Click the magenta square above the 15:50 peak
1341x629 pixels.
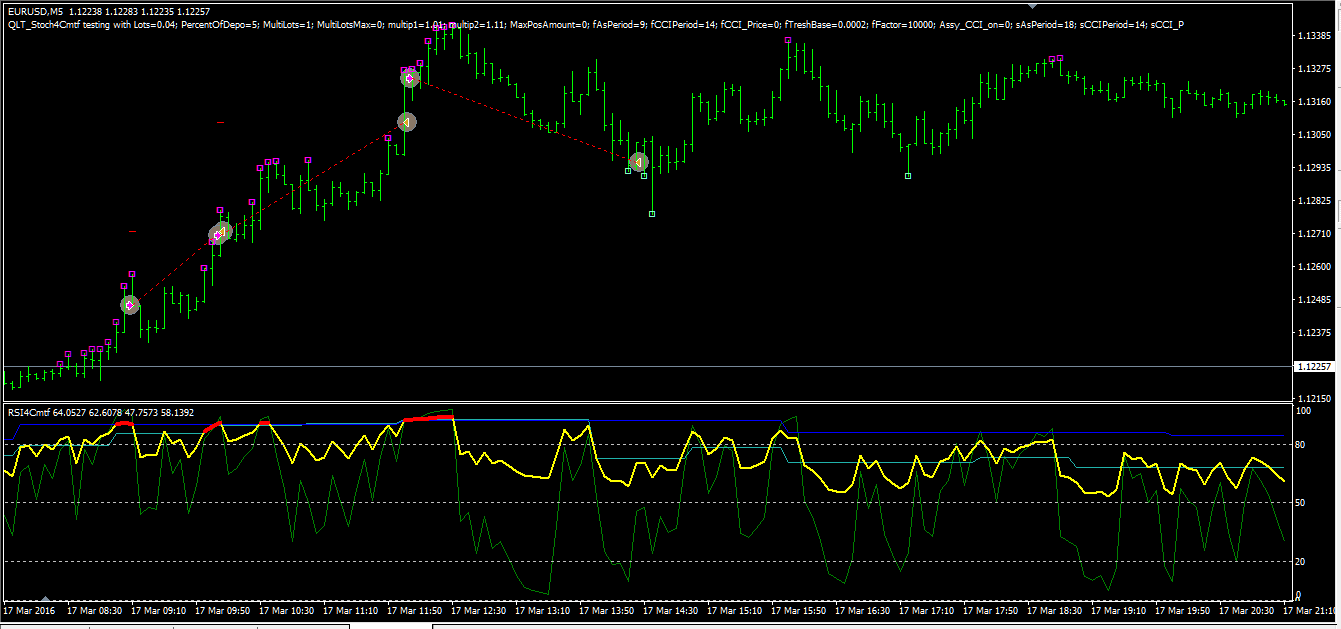coord(788,40)
